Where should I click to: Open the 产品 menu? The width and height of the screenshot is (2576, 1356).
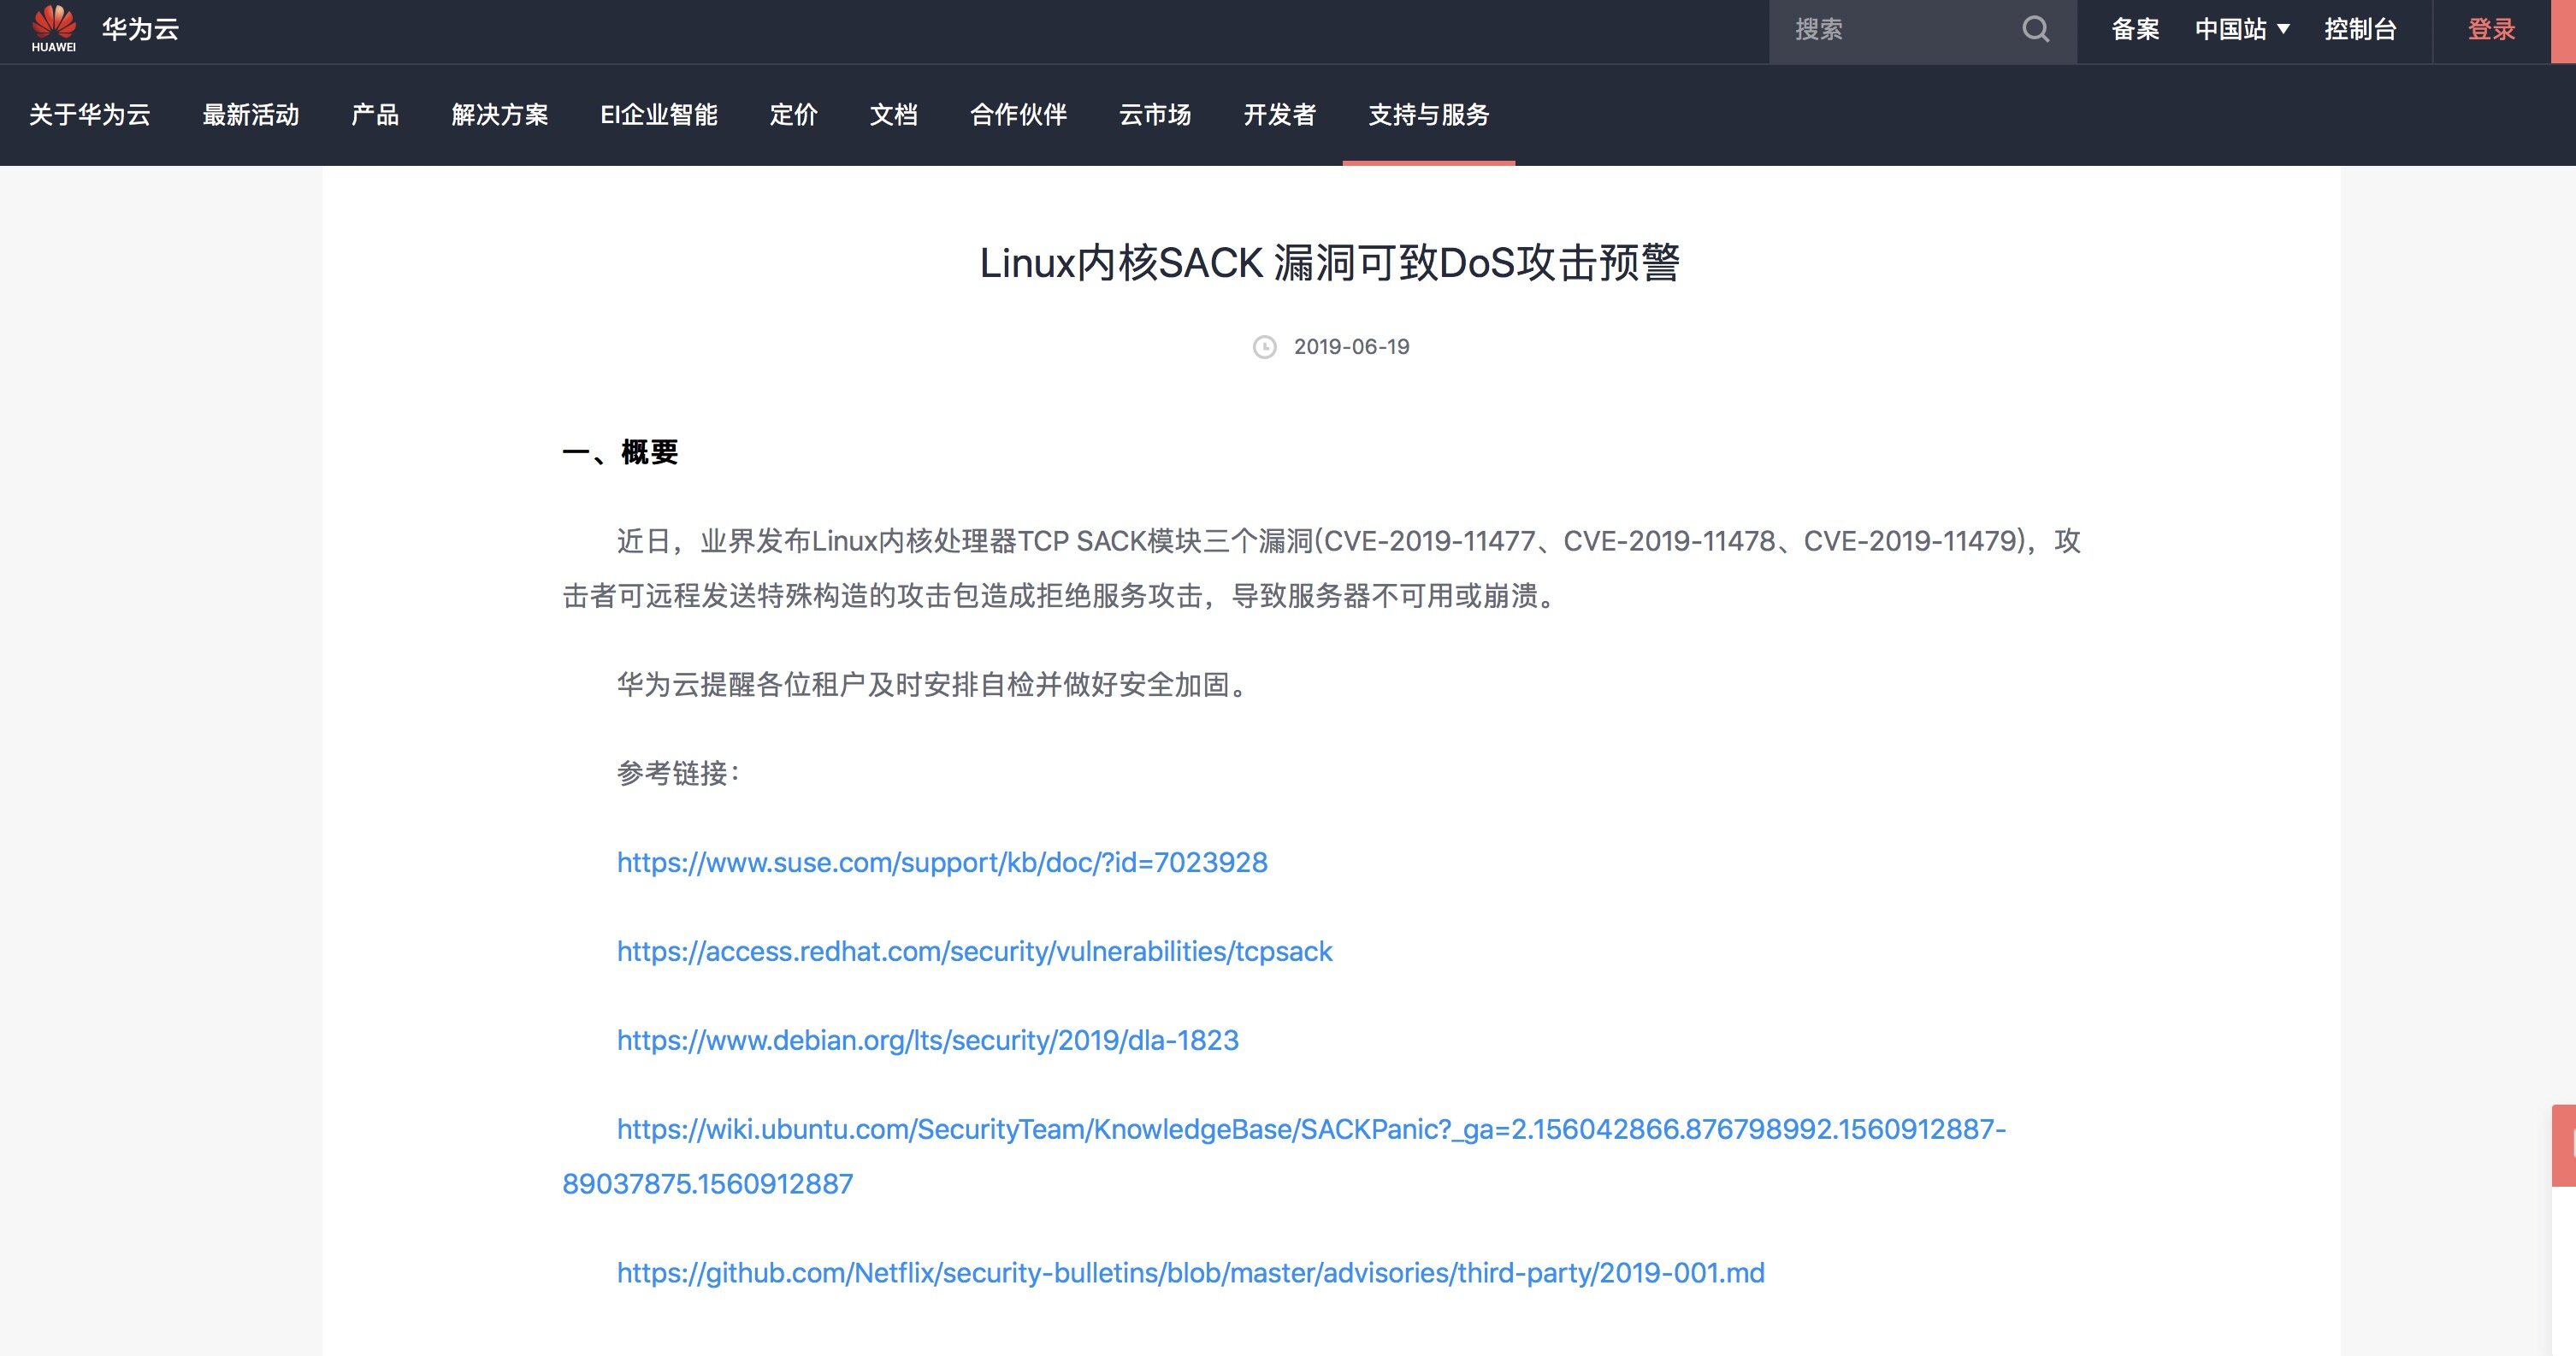coord(375,115)
